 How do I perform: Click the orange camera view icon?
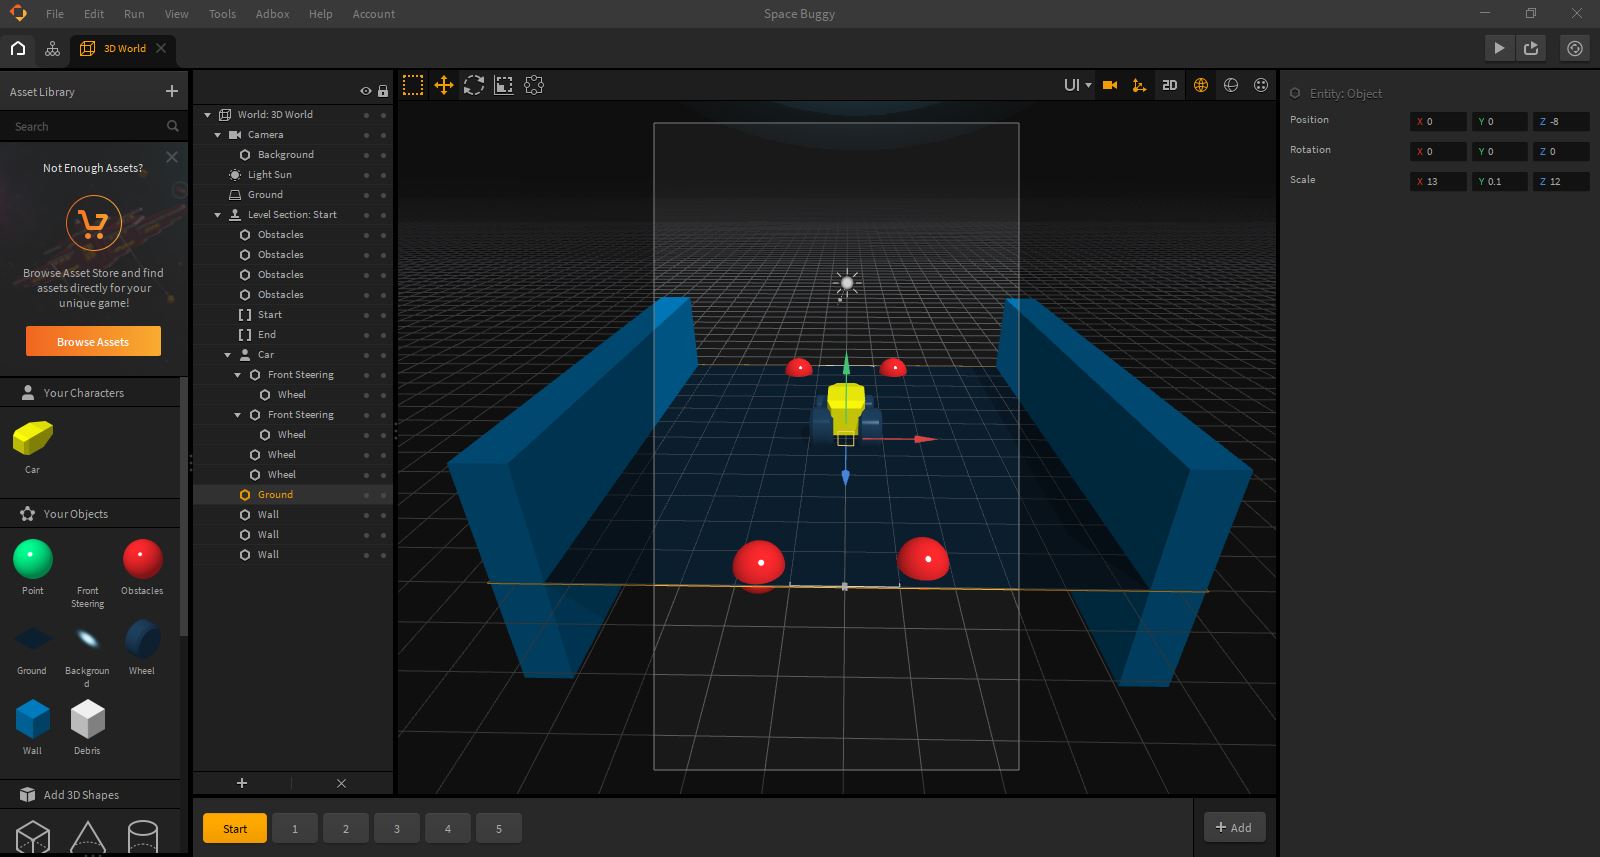1109,86
